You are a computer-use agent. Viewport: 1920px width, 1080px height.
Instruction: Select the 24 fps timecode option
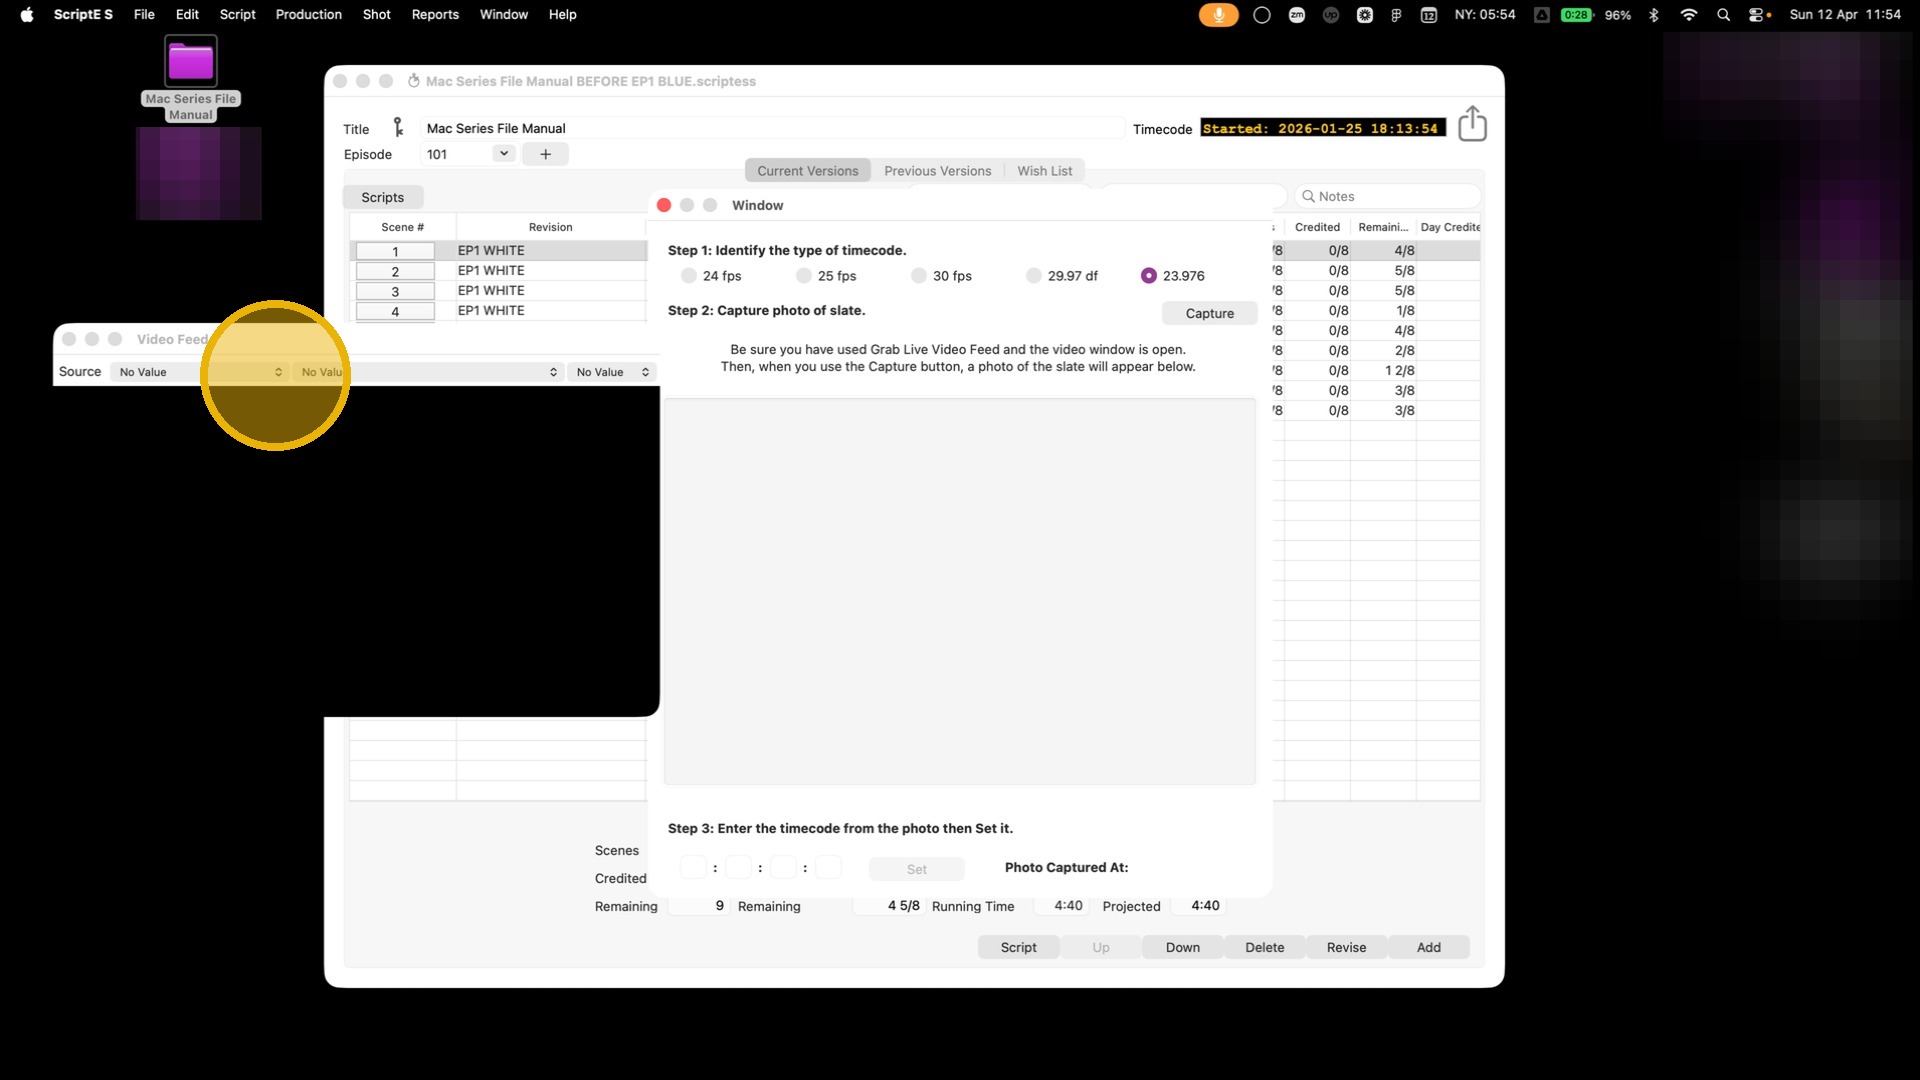click(688, 276)
